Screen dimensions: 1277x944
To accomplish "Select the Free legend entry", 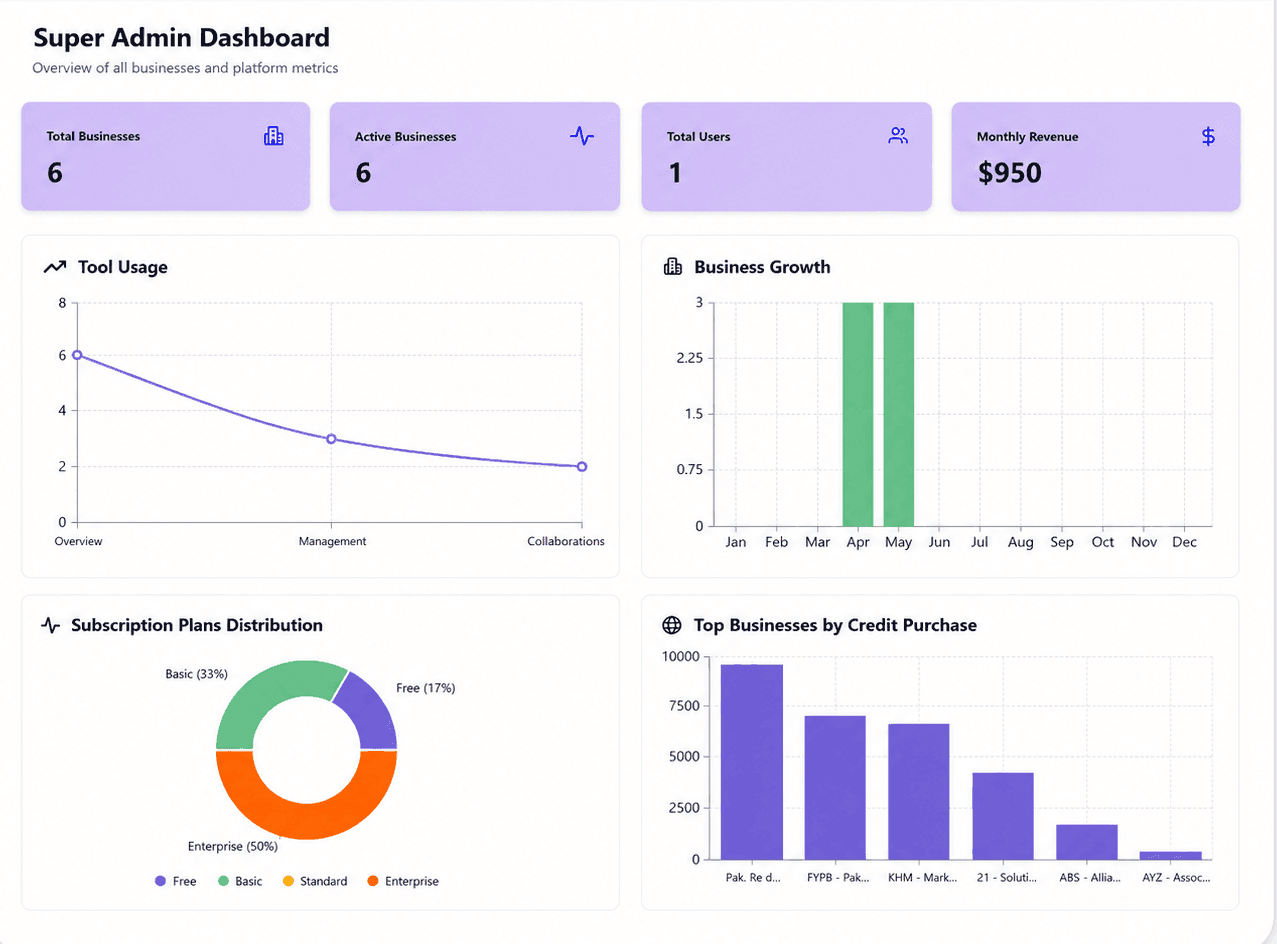I will (176, 881).
